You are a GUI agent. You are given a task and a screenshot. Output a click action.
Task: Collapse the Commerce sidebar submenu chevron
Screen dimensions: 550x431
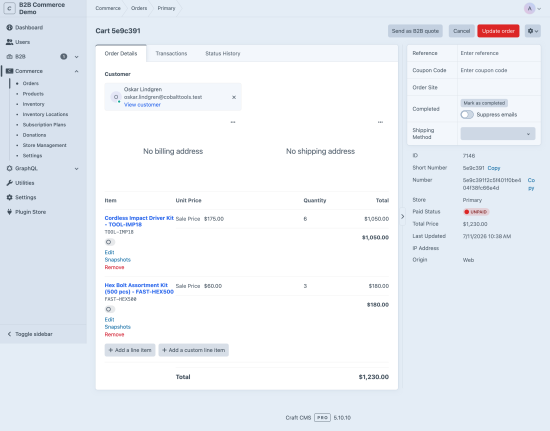pos(76,71)
